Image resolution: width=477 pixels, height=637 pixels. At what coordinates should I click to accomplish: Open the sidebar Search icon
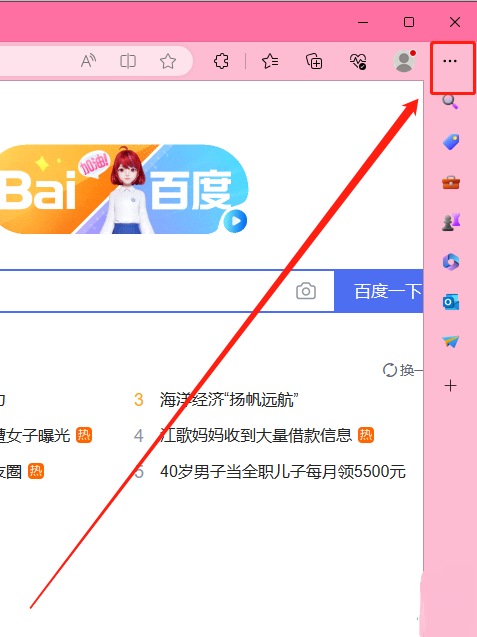coord(450,102)
